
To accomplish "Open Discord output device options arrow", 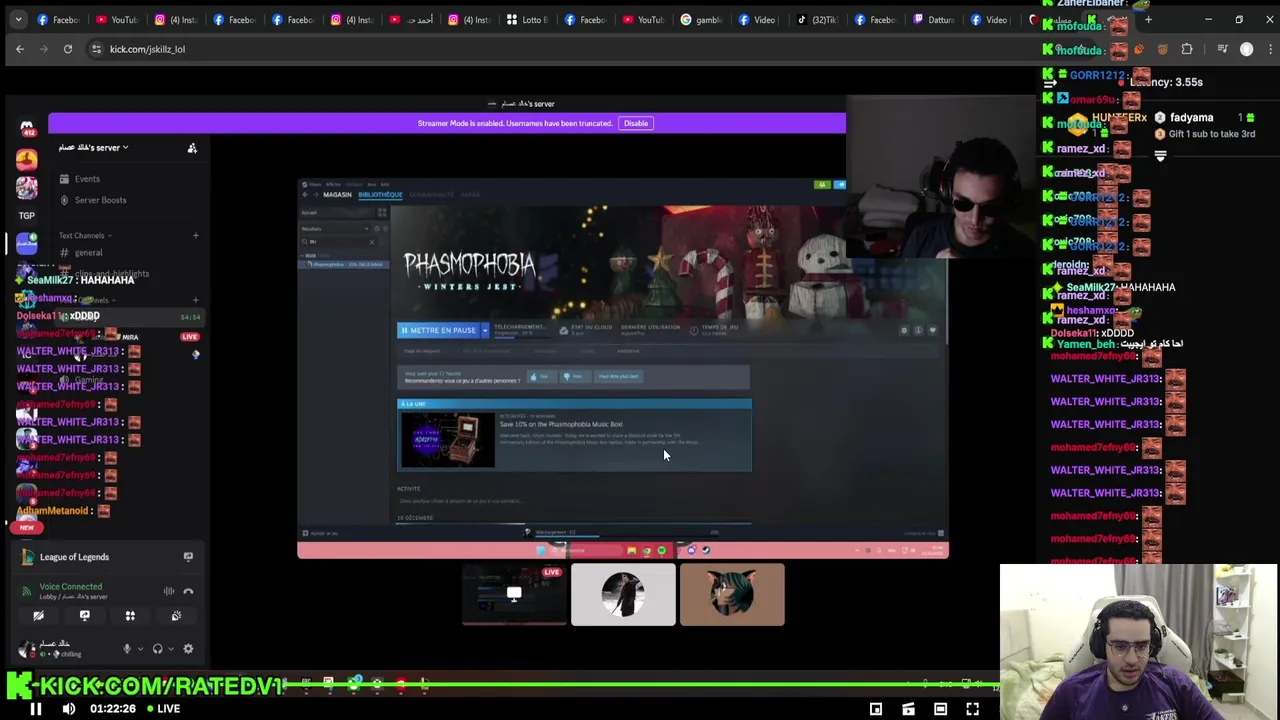I will pos(171,649).
